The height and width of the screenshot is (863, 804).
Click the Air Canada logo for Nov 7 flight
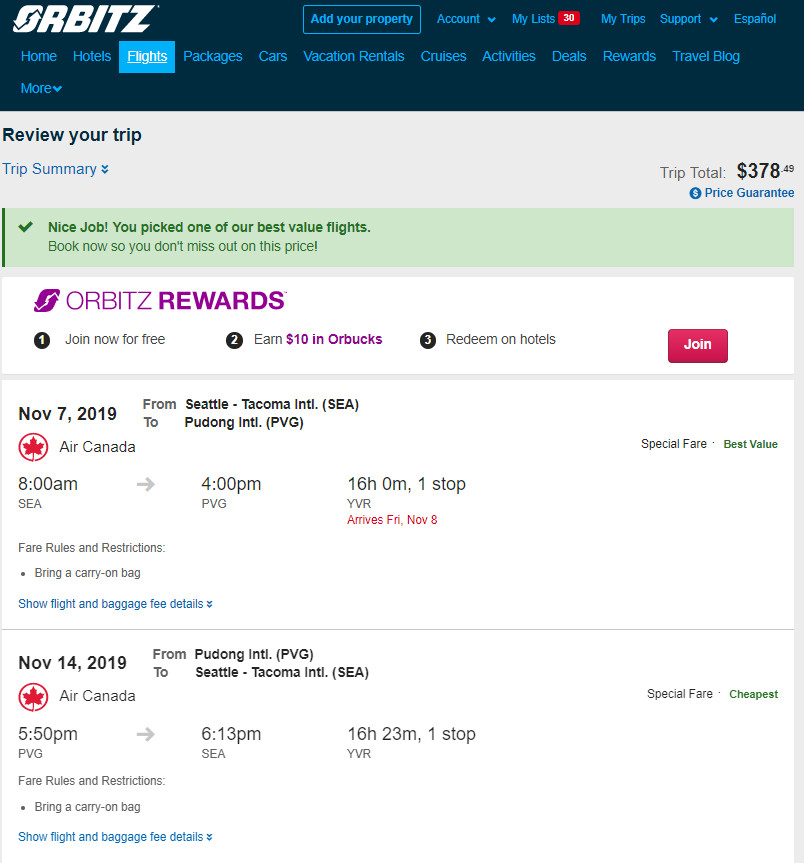click(x=33, y=447)
